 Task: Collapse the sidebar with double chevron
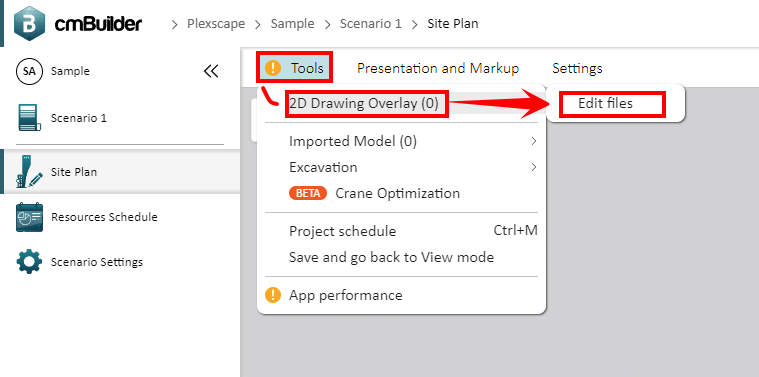coord(211,72)
